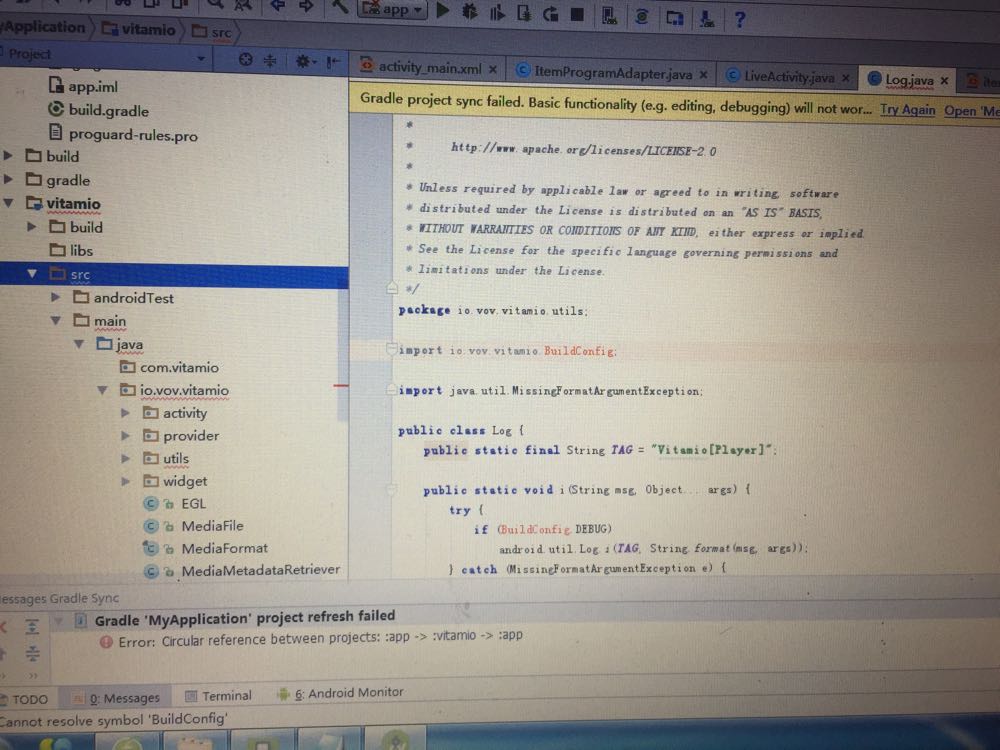Open the Android Monitor tool window tab
1000x750 pixels.
point(340,693)
